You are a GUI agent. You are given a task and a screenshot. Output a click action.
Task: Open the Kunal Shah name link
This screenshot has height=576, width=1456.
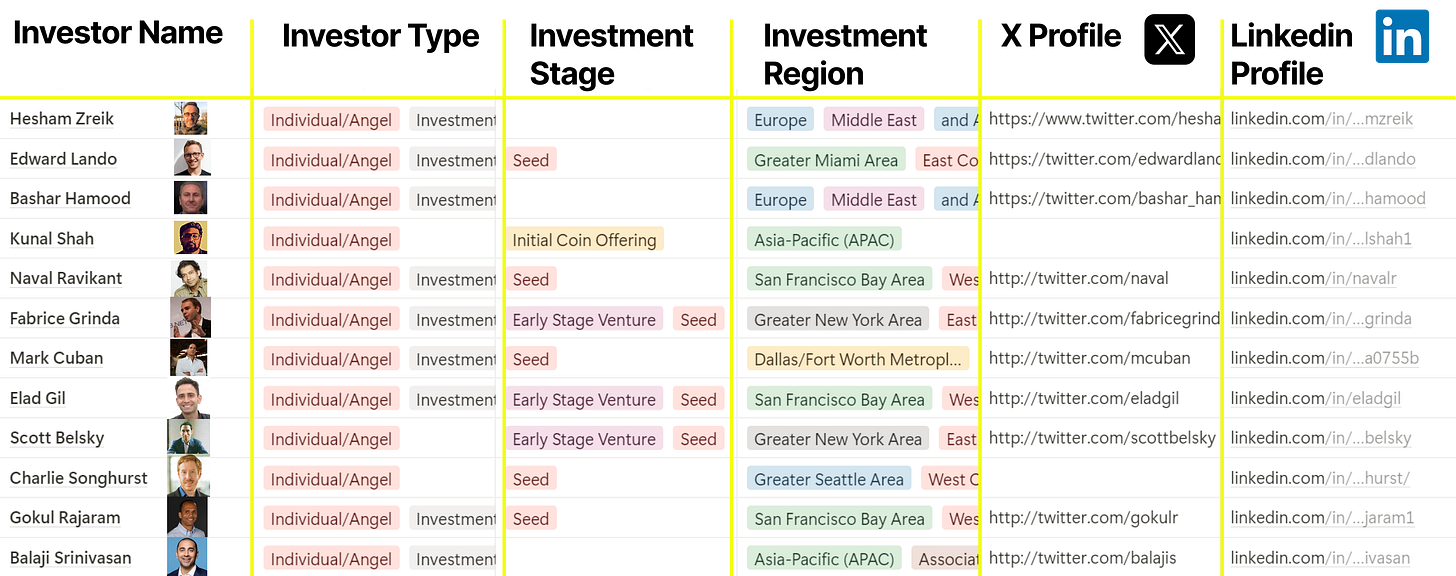52,238
